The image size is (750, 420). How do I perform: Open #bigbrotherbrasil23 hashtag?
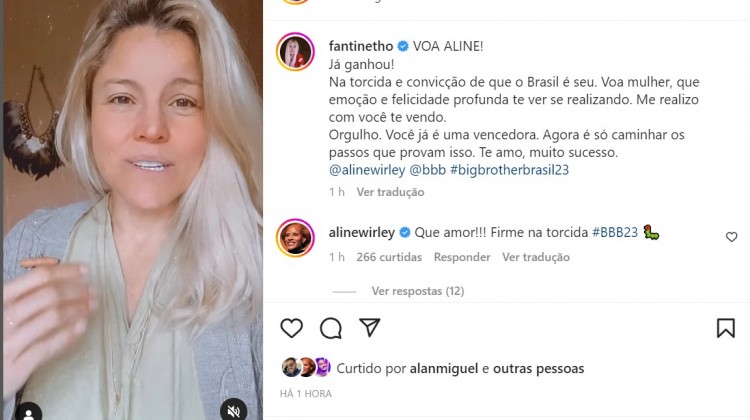click(x=509, y=170)
